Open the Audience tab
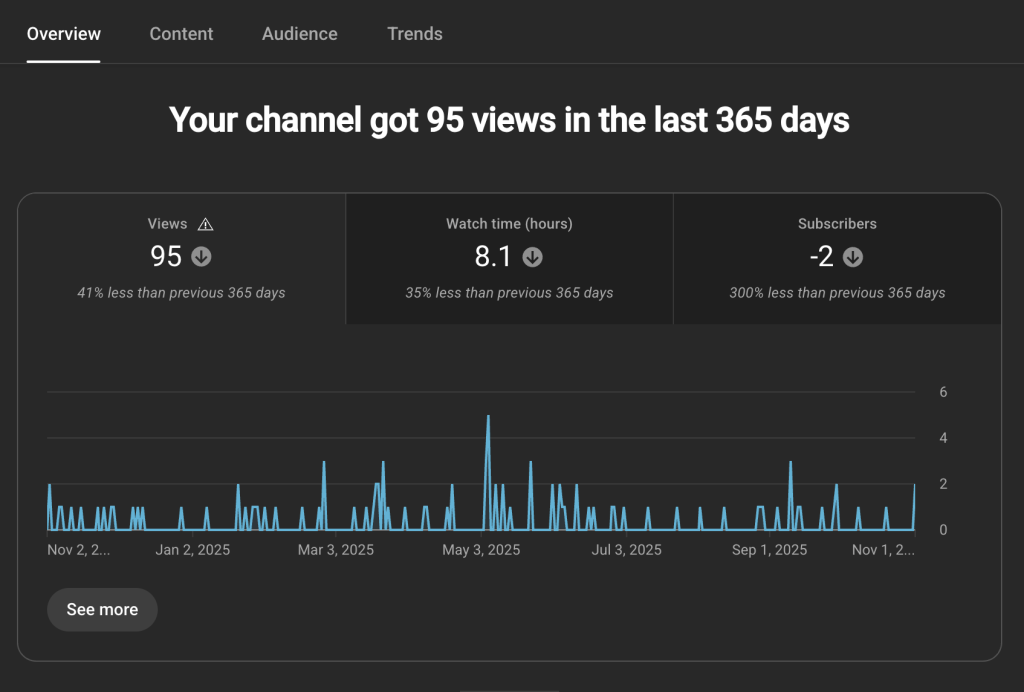 (x=299, y=33)
